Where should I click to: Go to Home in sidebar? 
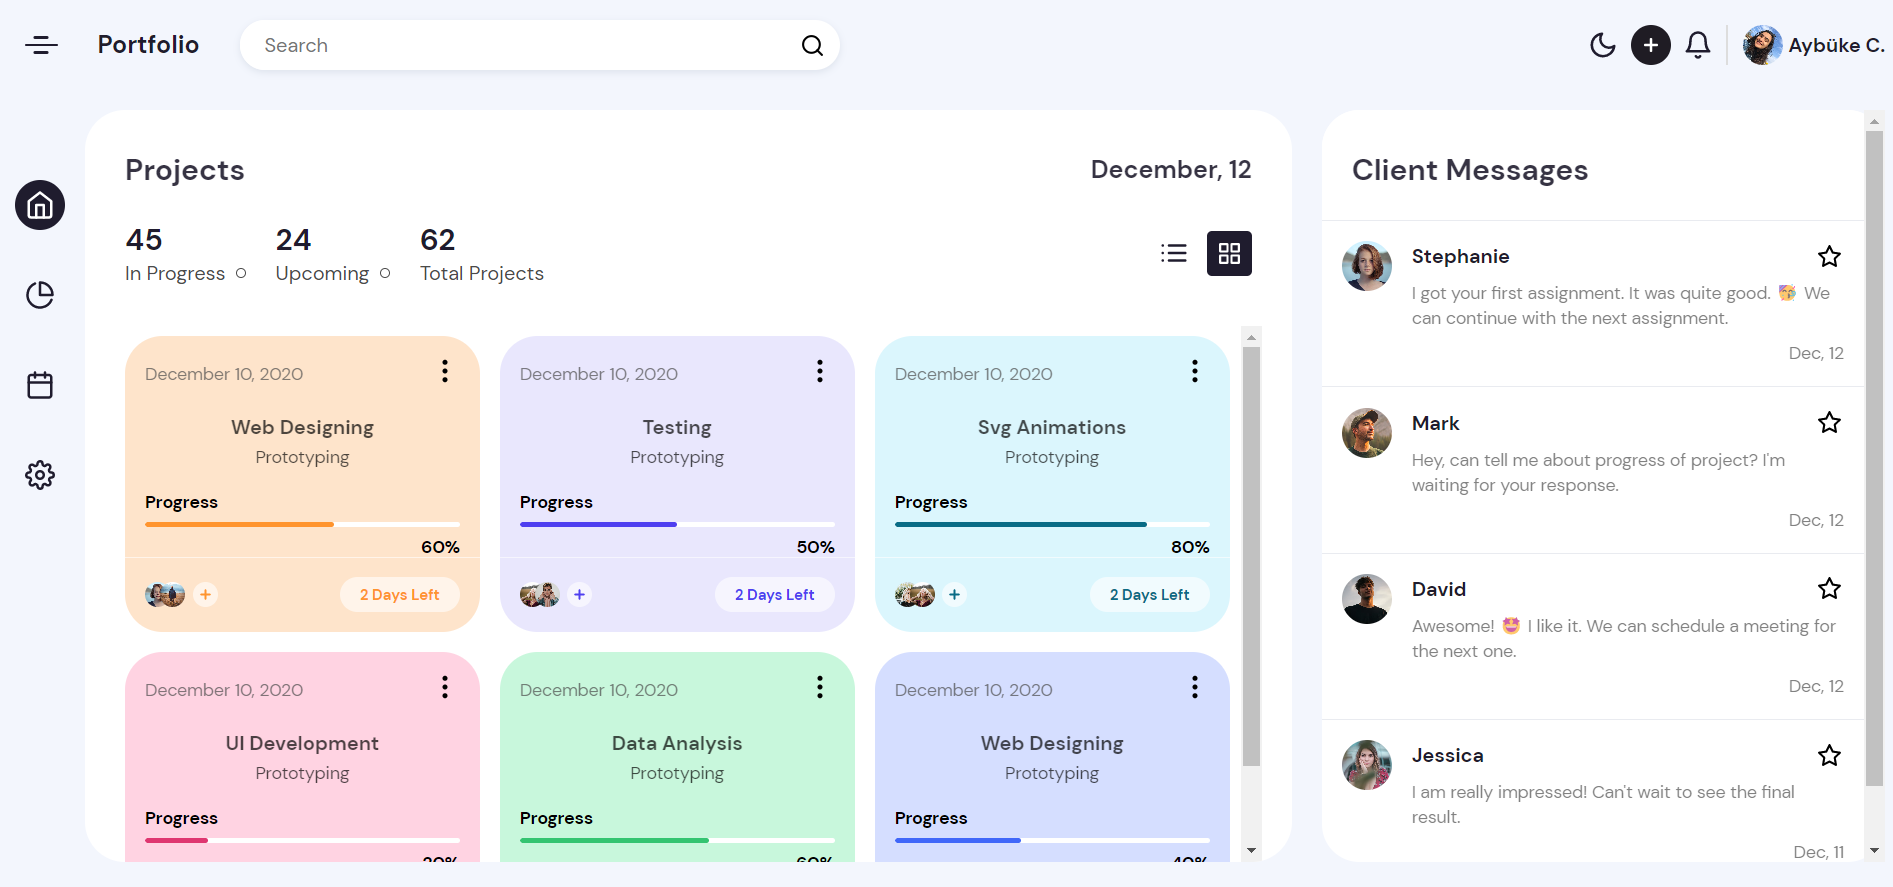(x=40, y=205)
